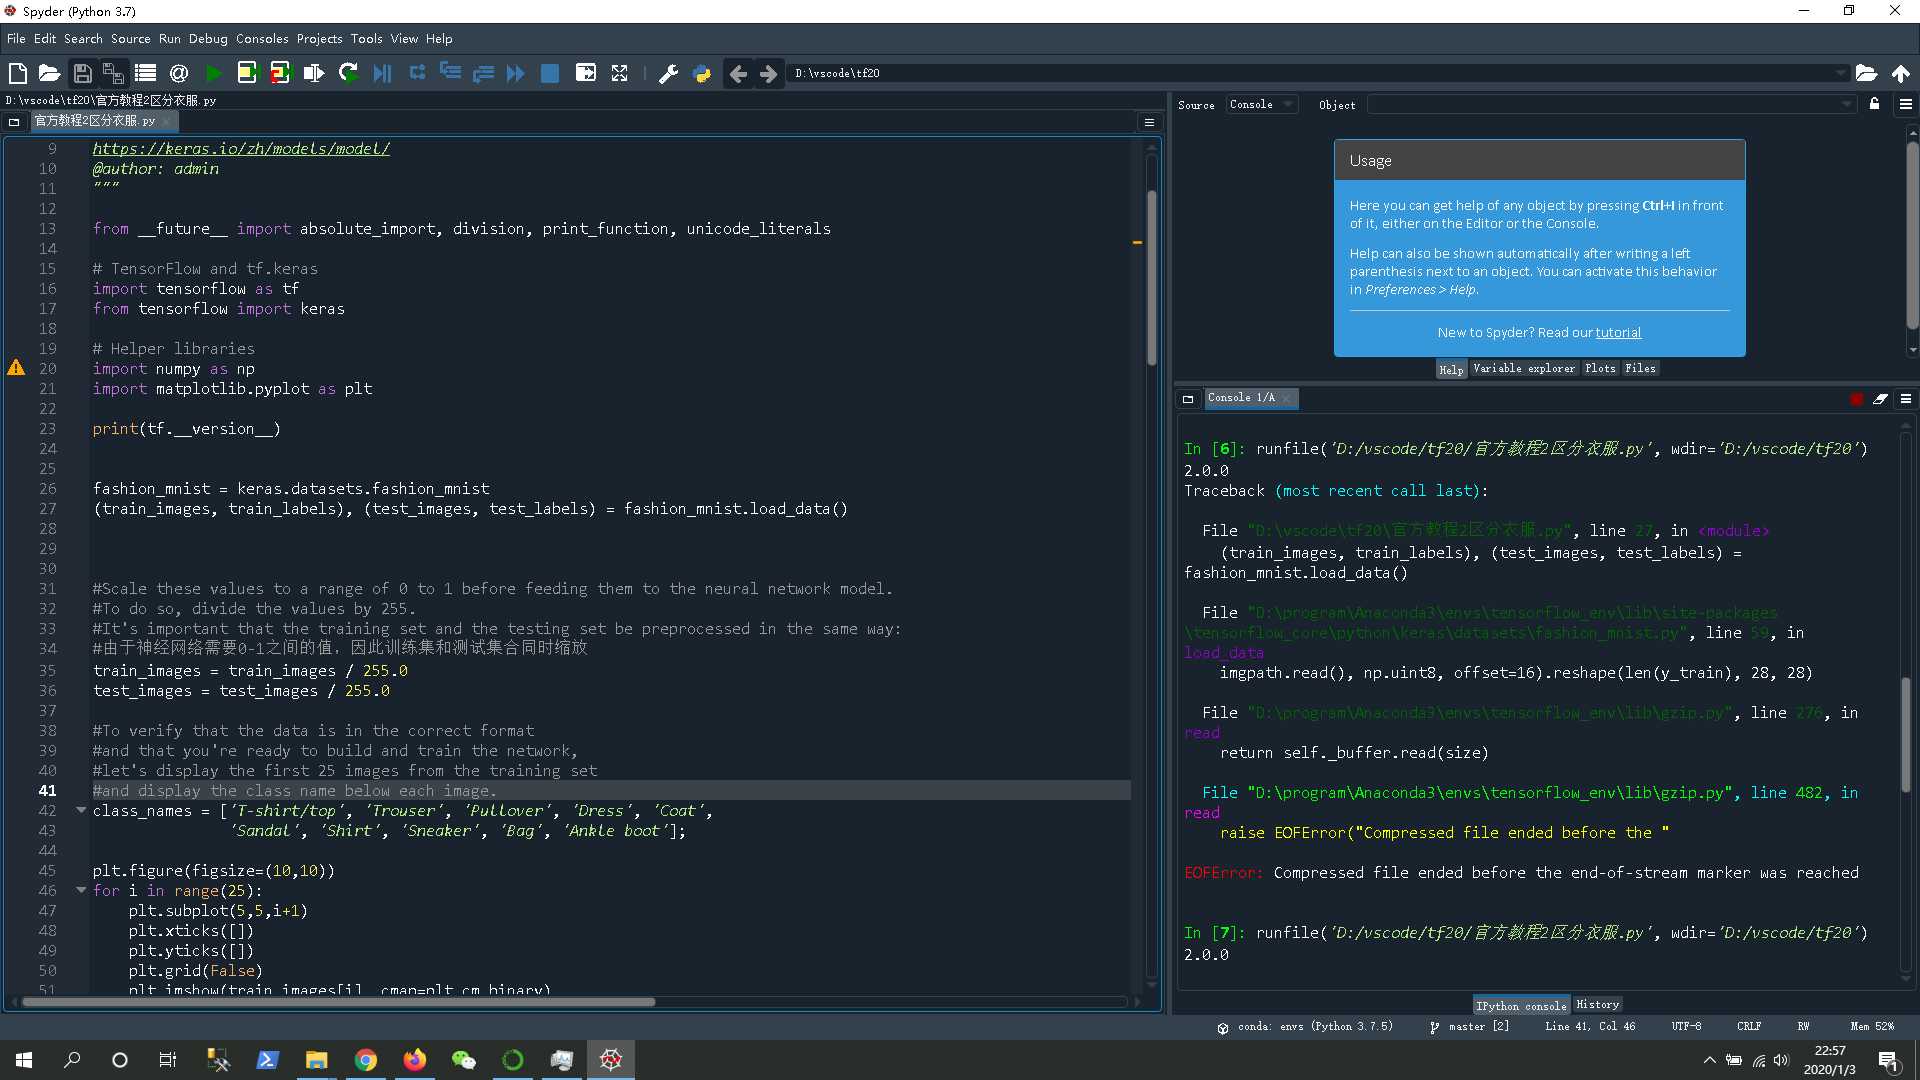
Task: Run the current cell icon
Action: click(x=247, y=73)
